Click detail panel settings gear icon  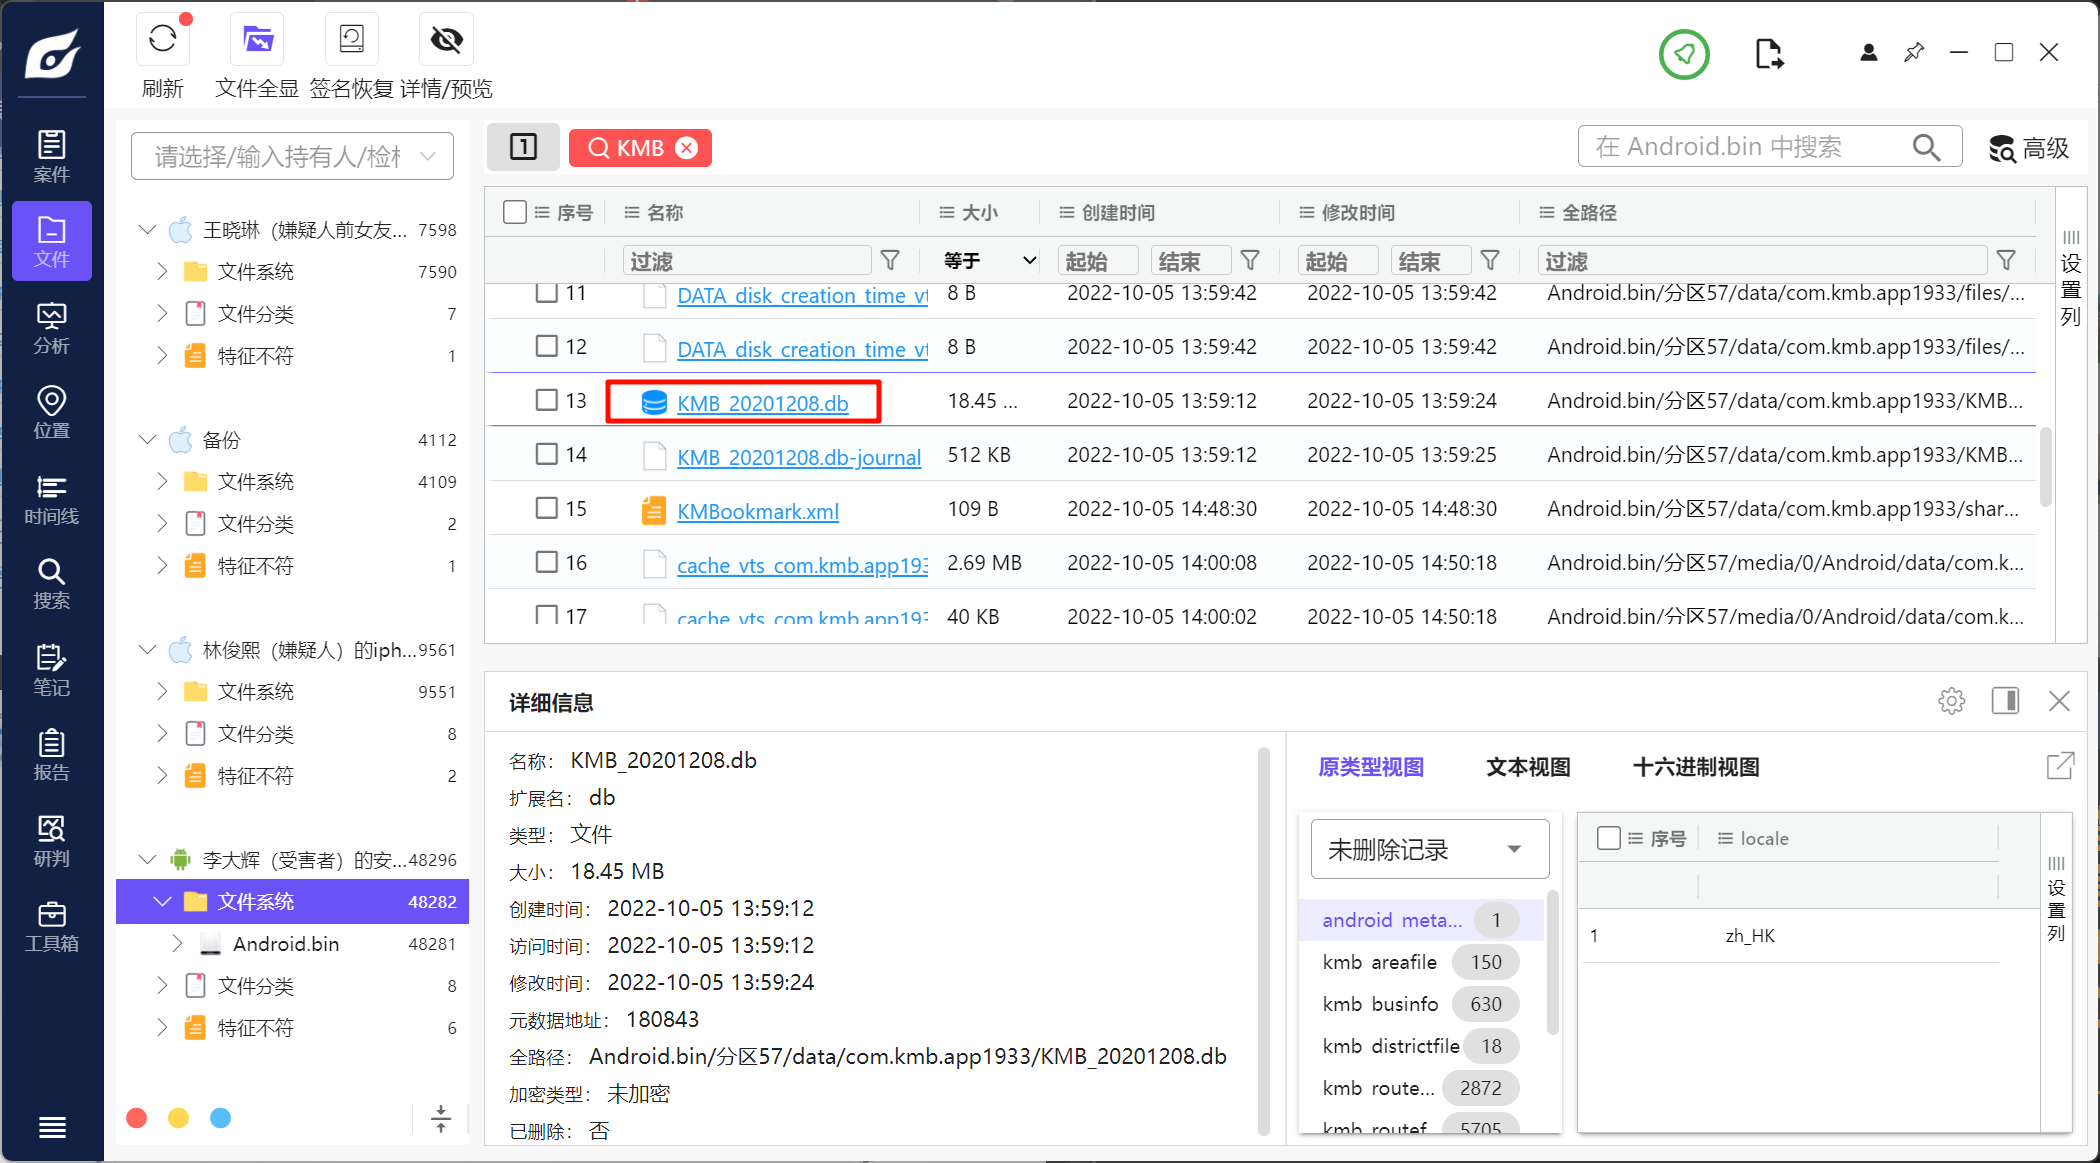[1951, 701]
